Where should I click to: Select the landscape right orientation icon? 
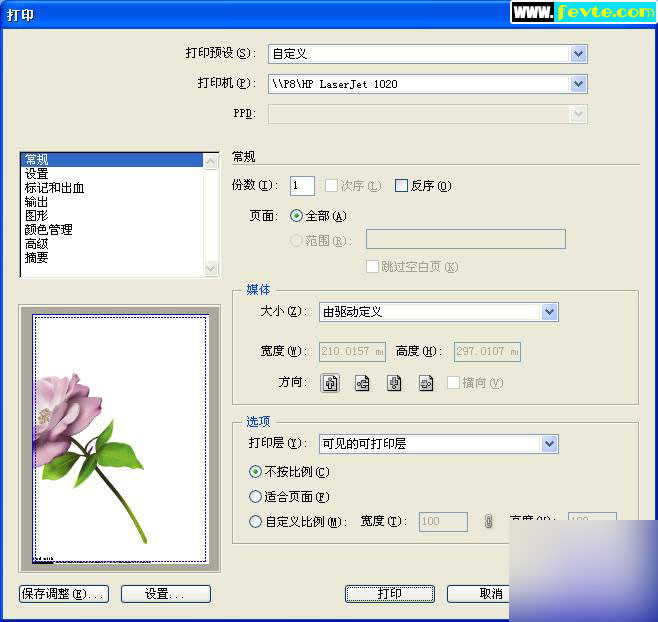(427, 382)
